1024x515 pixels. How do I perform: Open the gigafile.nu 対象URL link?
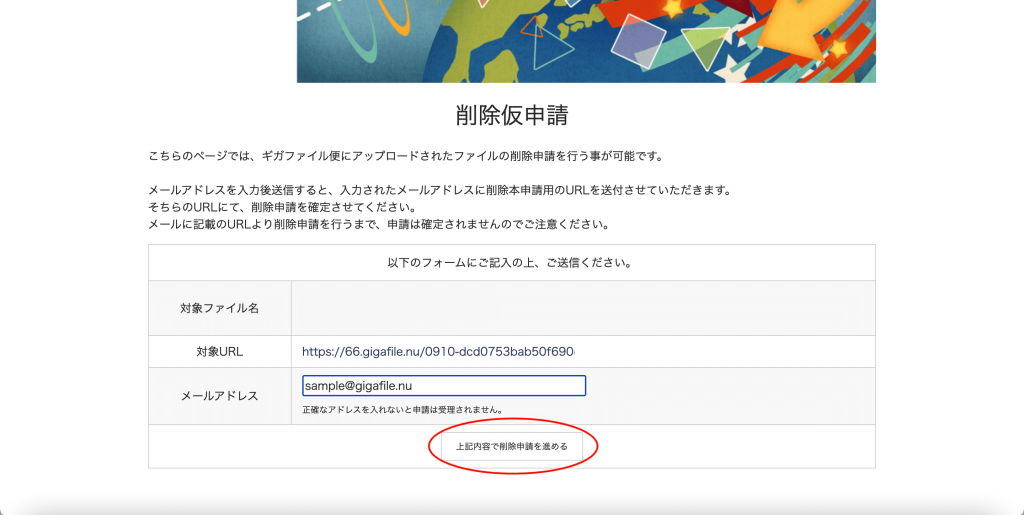438,352
